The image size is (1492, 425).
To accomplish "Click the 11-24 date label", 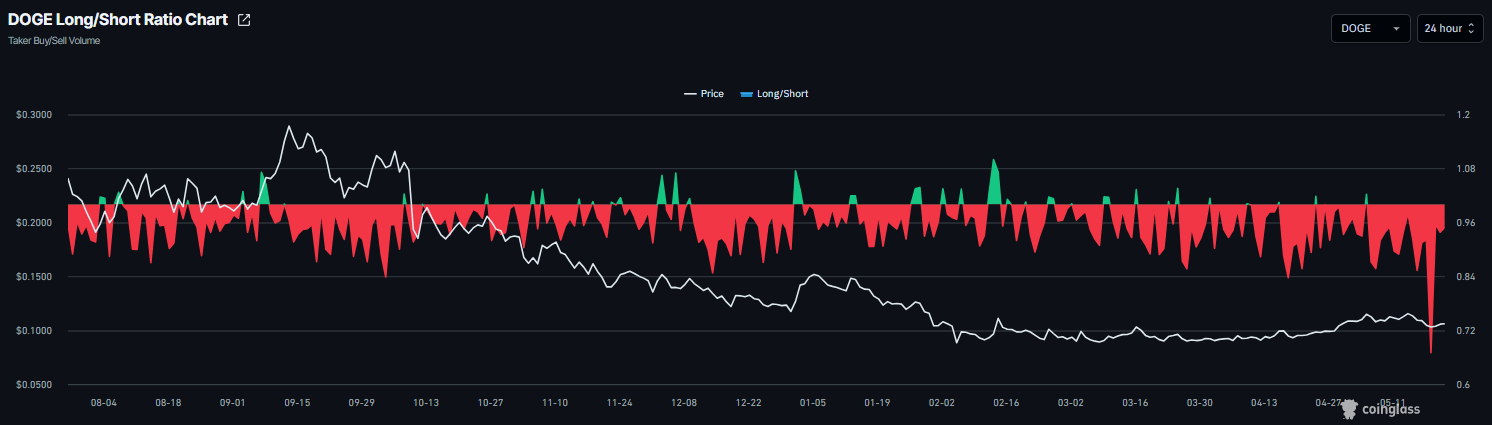I will [x=619, y=403].
